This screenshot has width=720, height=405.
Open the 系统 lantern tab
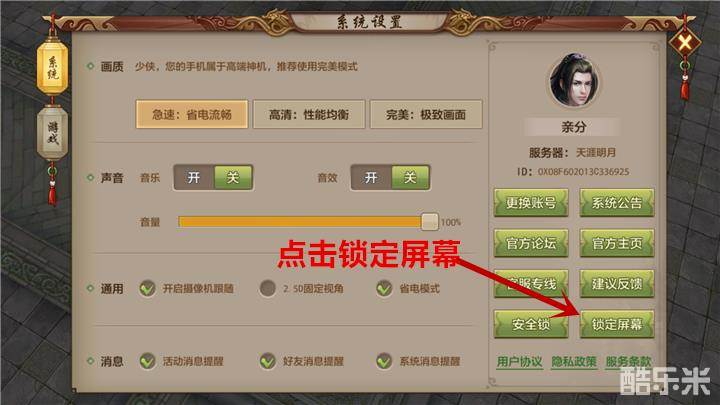52,68
